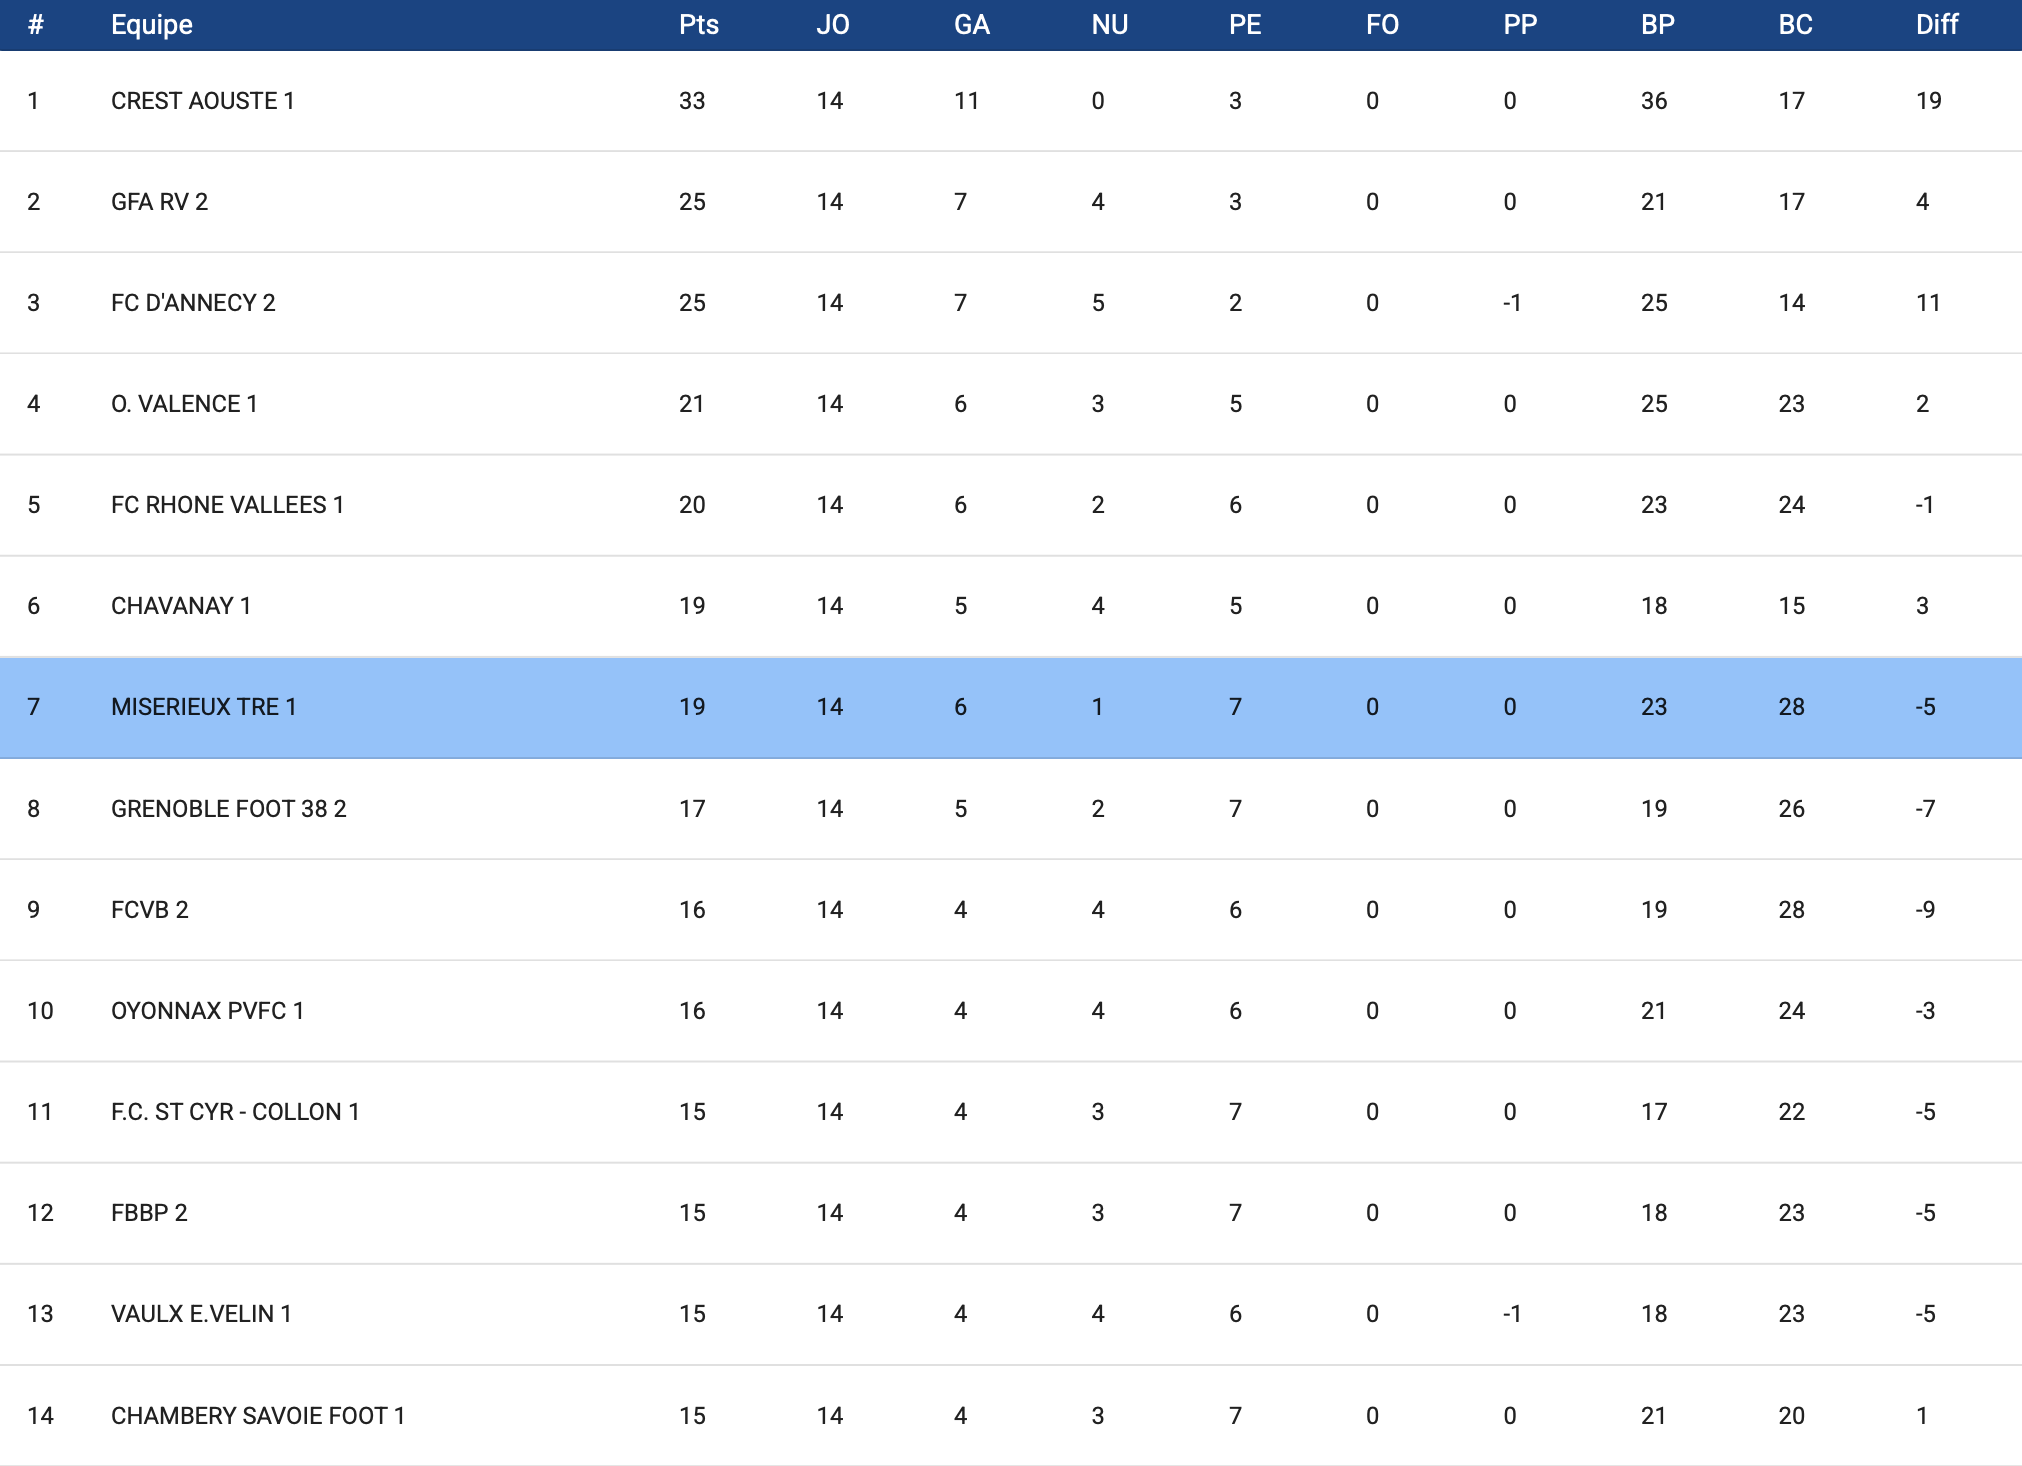Select the highlighted MISERIEUX TRE 1 team
The width and height of the screenshot is (2022, 1466).
203,707
